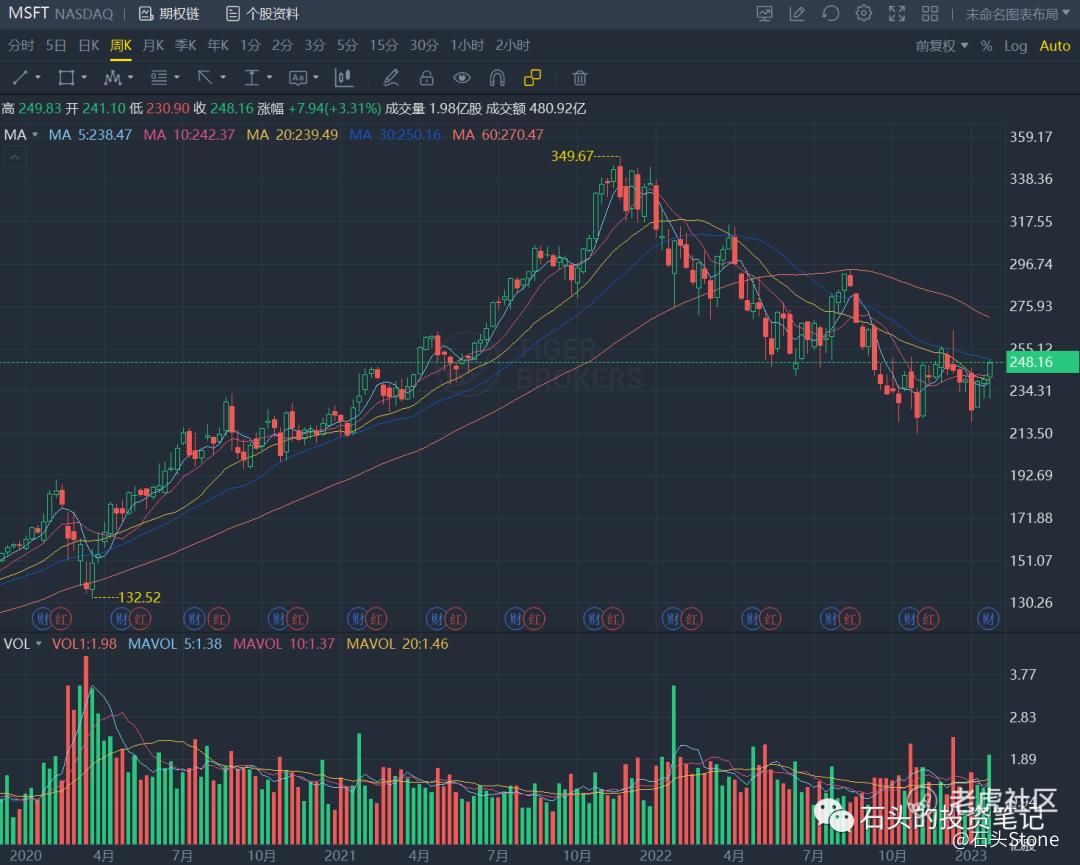Image resolution: width=1080 pixels, height=865 pixels.
Task: Click the refresh chart icon
Action: coord(831,14)
